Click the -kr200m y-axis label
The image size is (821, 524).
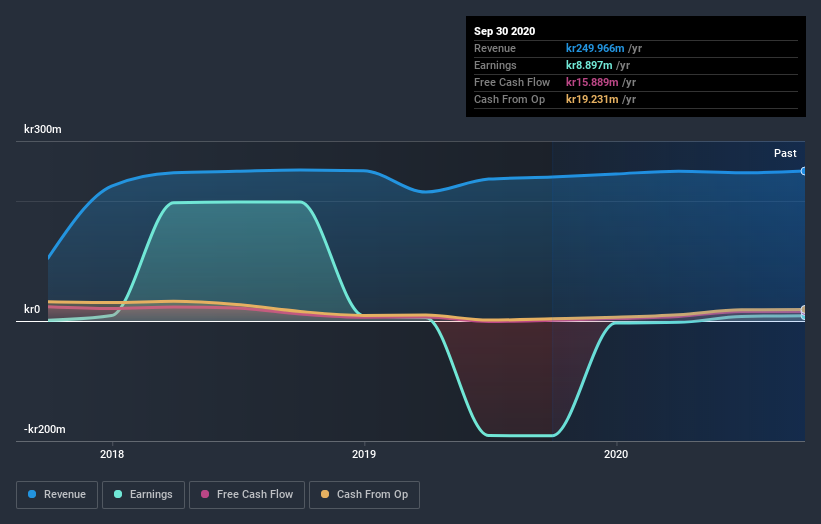[x=45, y=429]
